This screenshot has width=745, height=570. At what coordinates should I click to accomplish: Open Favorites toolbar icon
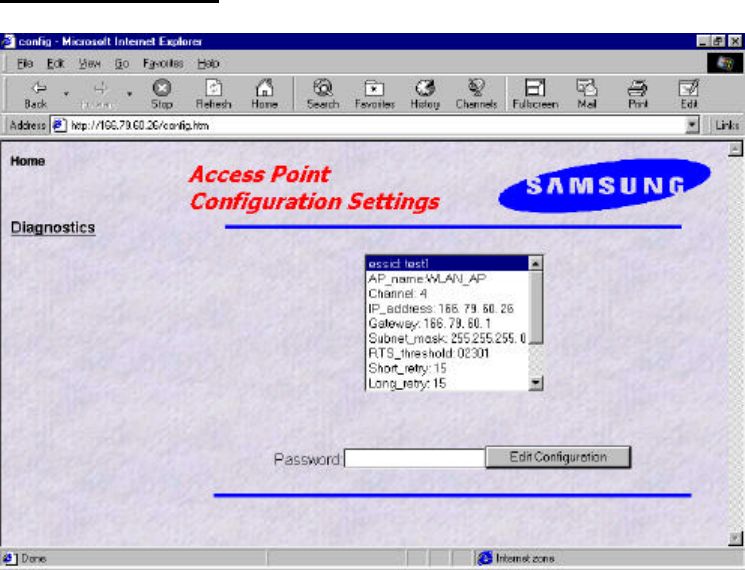coord(374,88)
